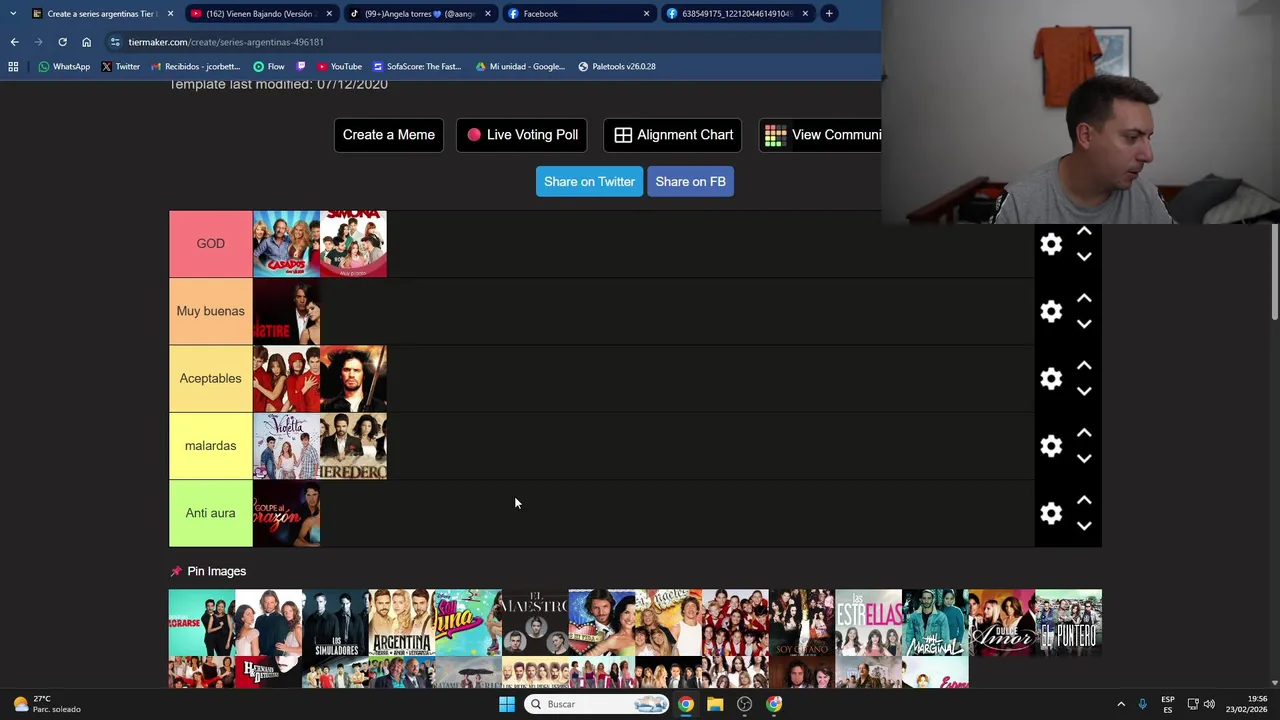Share tier list on FB
The height and width of the screenshot is (720, 1280).
pyautogui.click(x=690, y=181)
